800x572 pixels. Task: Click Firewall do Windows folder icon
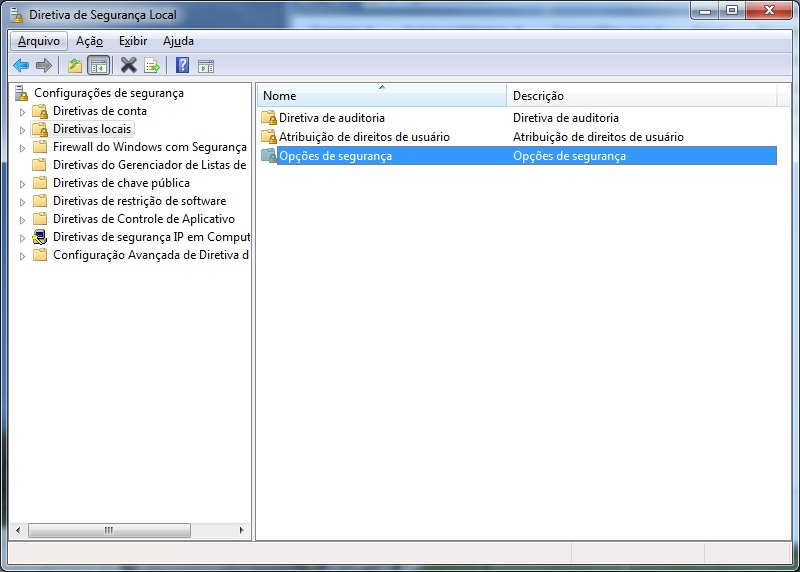pyautogui.click(x=40, y=147)
